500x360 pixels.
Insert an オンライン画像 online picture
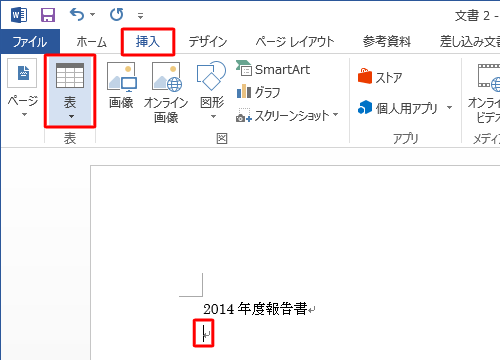pos(166,92)
